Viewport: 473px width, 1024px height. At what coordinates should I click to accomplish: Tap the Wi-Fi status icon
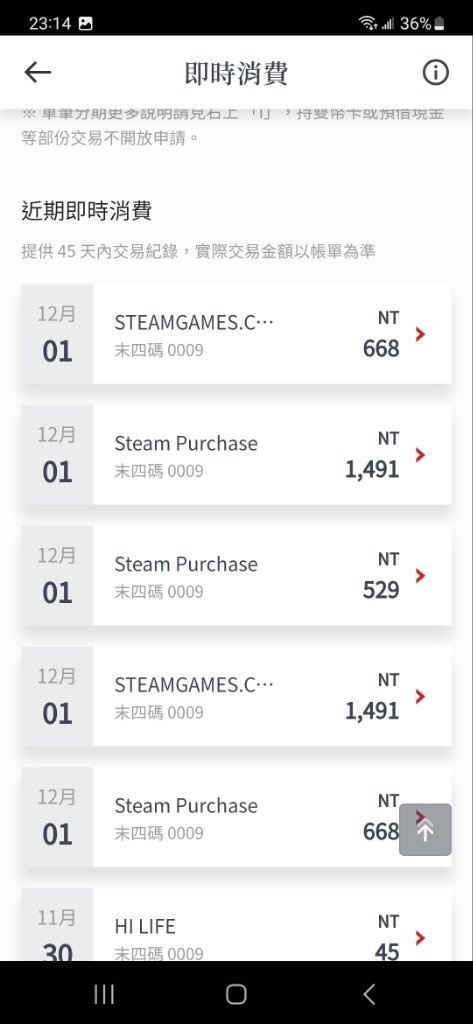368,24
